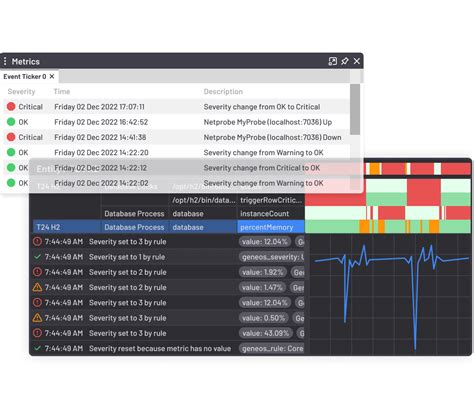
Task: Click the instanceCount severity timeline bar
Action: click(x=388, y=213)
